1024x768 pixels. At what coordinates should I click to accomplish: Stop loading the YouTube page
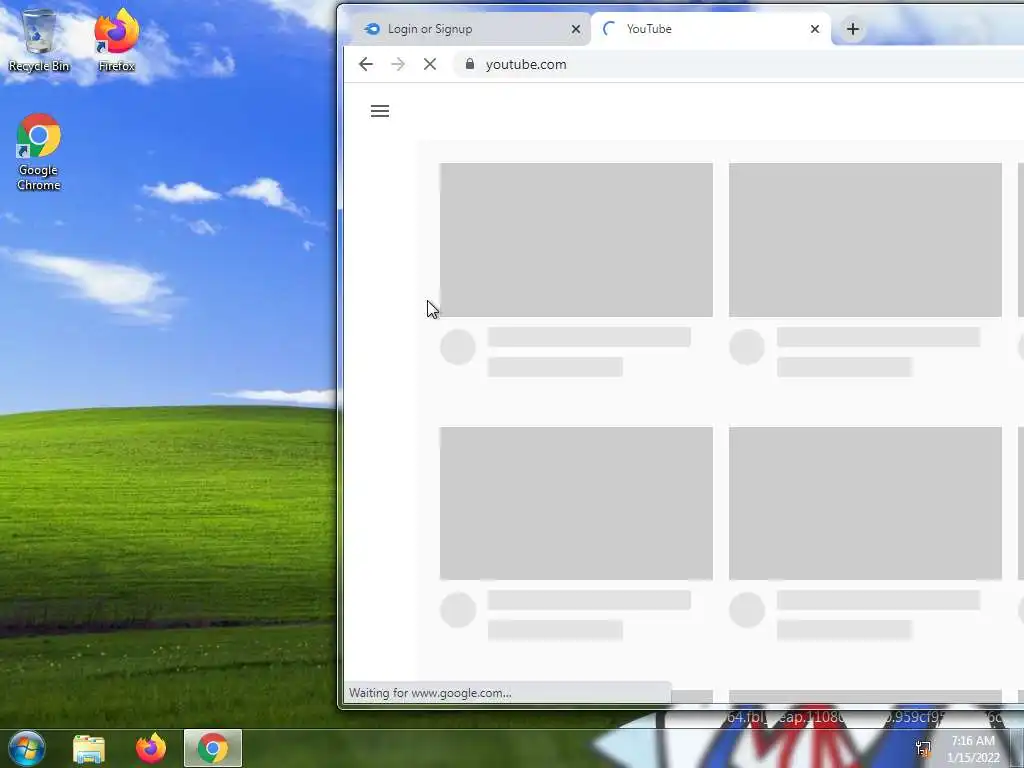(x=430, y=64)
